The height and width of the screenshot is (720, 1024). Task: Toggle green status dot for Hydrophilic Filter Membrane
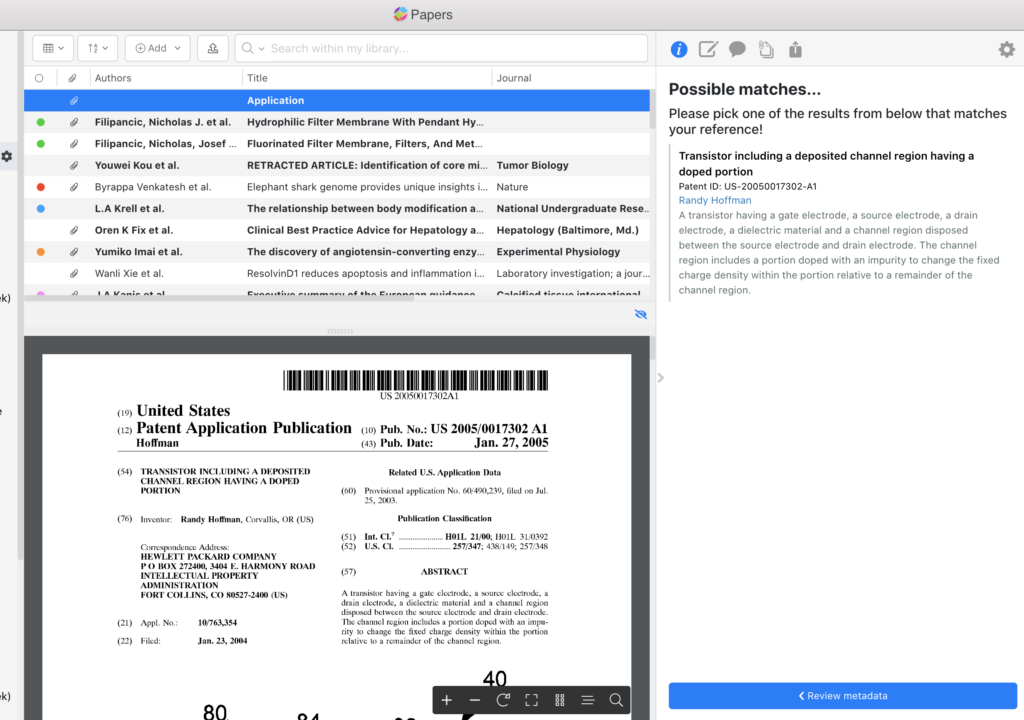pos(40,122)
